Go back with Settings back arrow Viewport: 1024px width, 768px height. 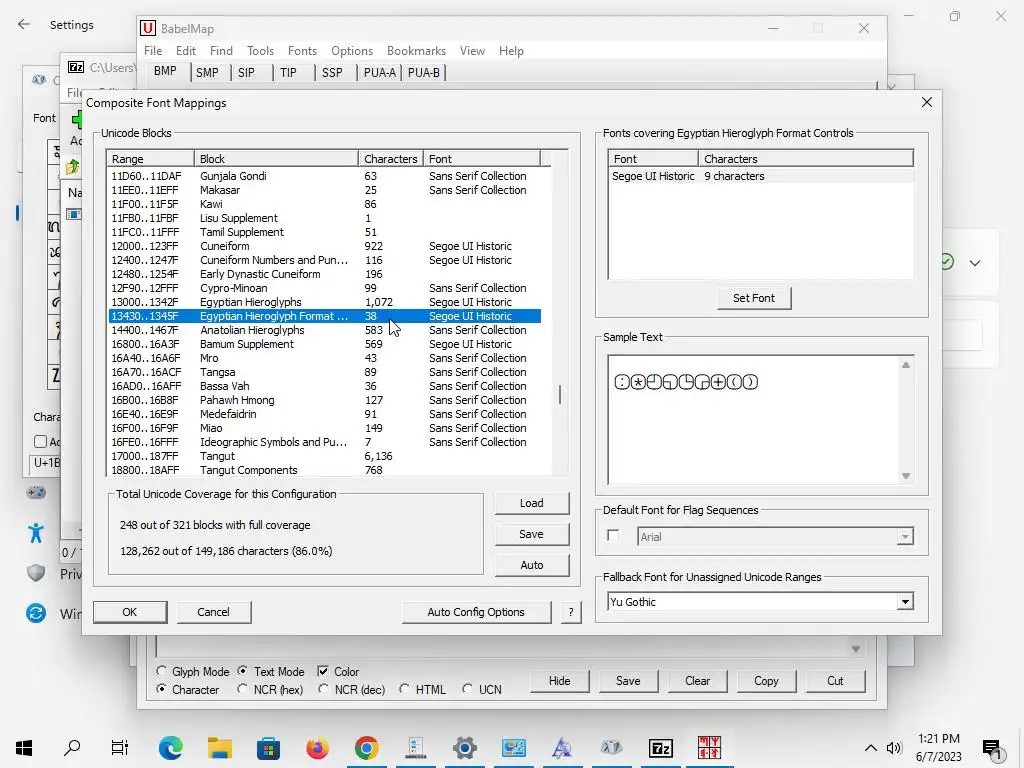point(24,25)
